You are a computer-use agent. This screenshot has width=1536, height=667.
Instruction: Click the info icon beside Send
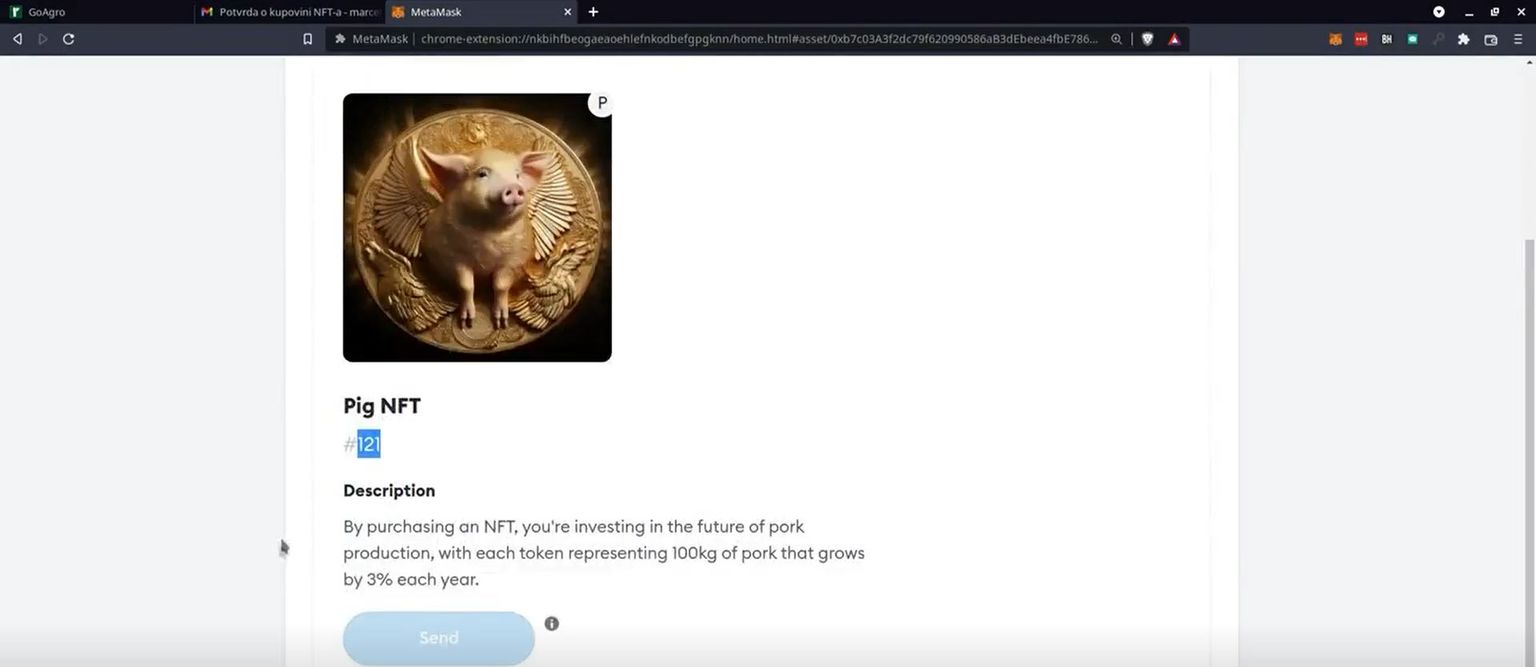[552, 624]
